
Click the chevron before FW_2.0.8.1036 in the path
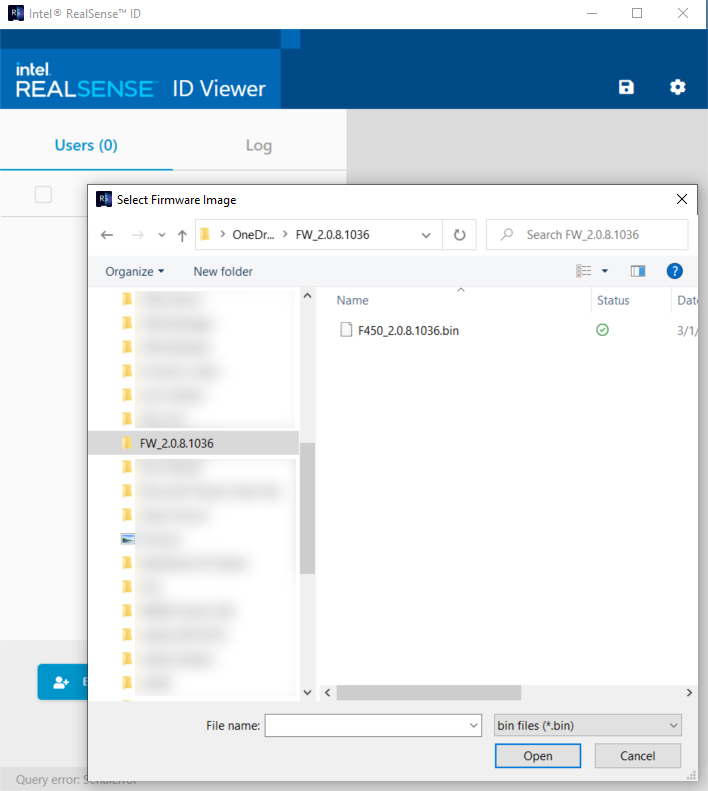[x=285, y=234]
